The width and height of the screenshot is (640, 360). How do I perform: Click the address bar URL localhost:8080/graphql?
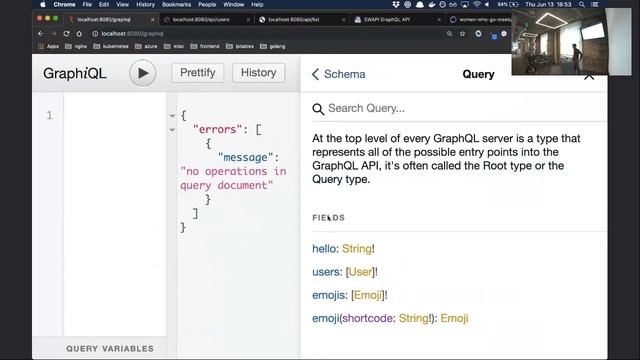[132, 34]
